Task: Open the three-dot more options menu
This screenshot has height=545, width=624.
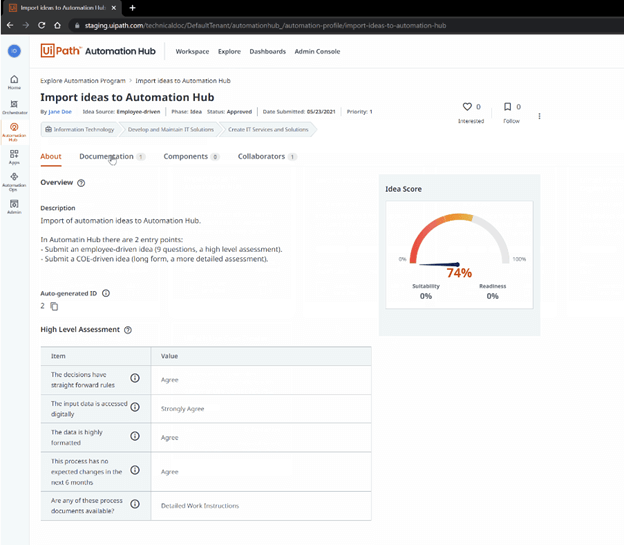Action: pos(539,116)
